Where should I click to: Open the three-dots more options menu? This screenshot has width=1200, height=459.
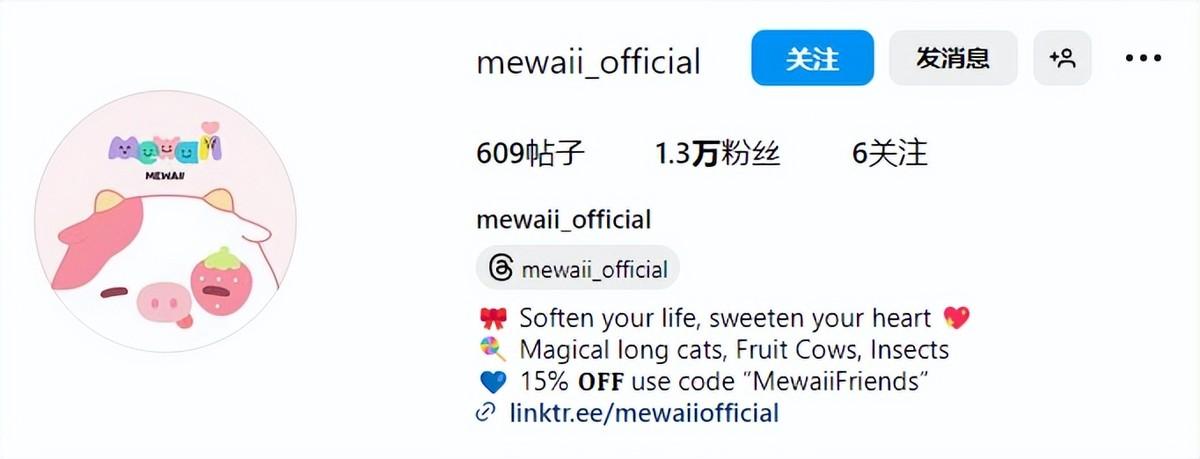(x=1143, y=58)
